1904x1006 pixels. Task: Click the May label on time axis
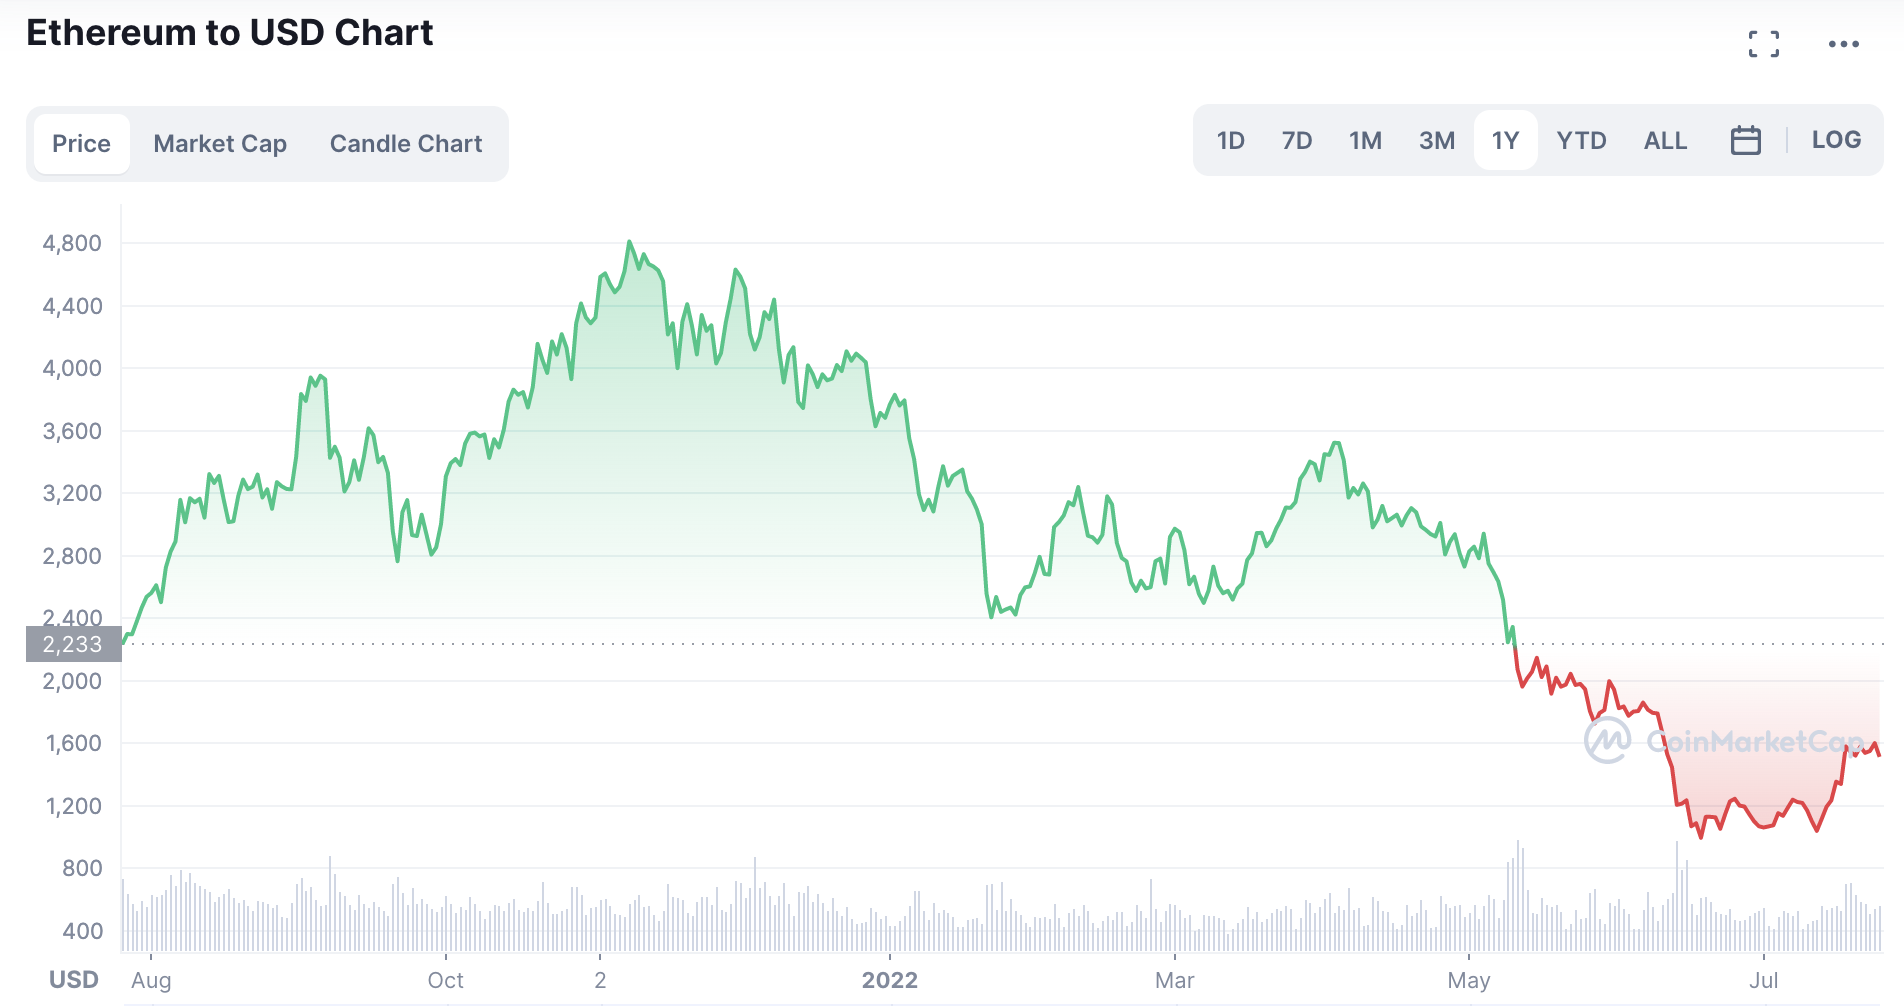point(1468,980)
